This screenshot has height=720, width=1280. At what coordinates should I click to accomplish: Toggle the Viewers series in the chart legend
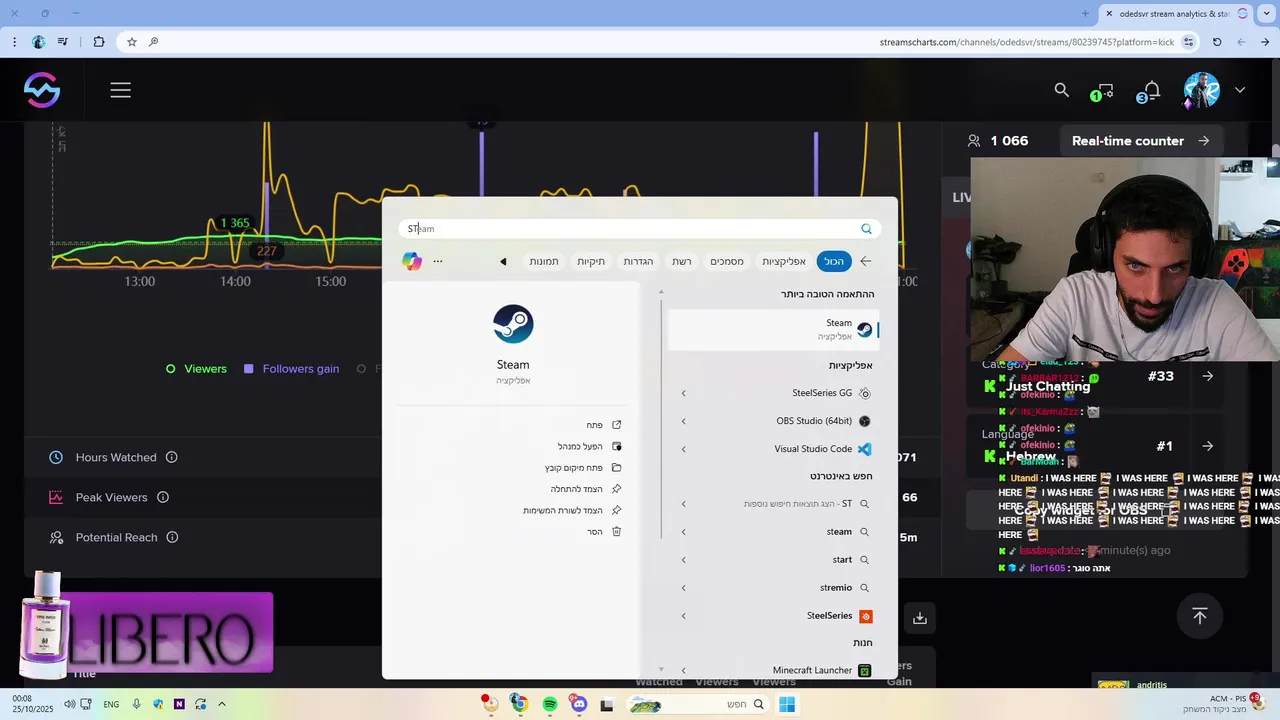coord(196,369)
